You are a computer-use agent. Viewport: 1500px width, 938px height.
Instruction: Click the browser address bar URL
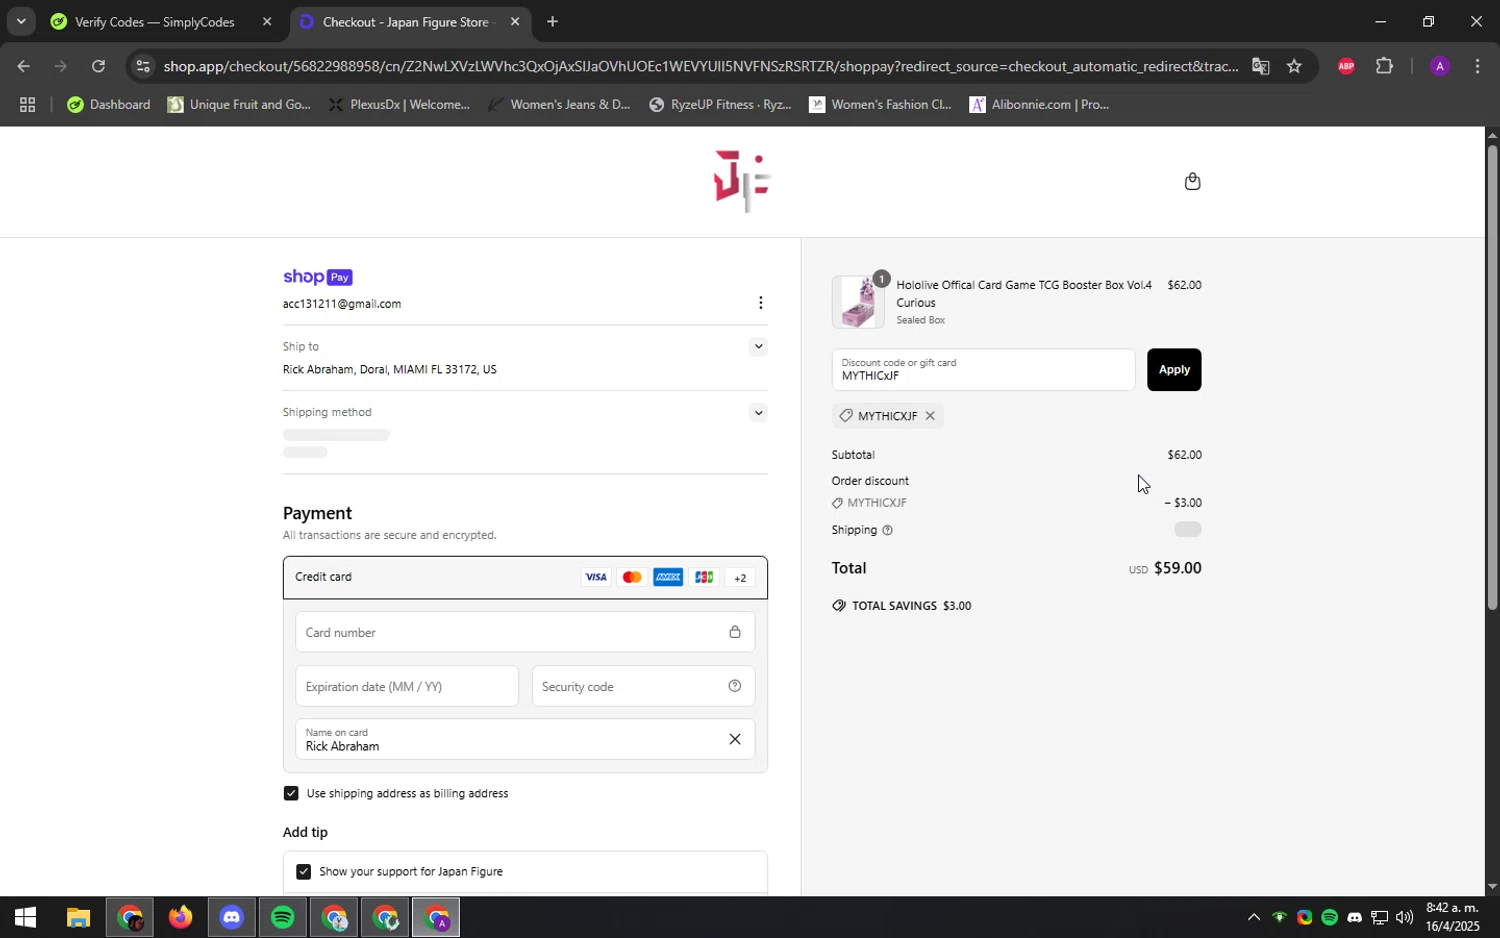(x=700, y=67)
